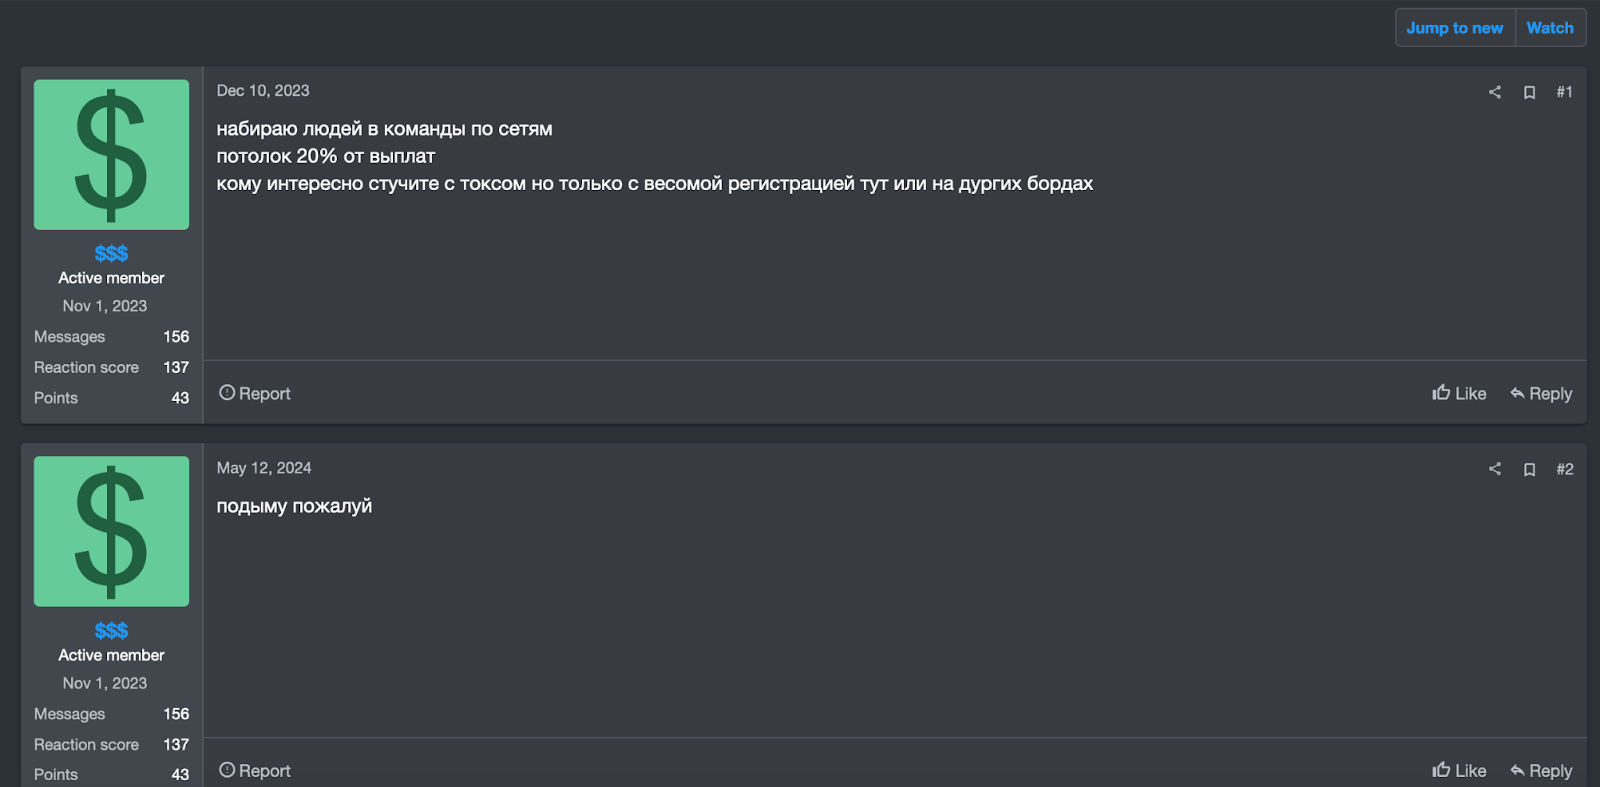This screenshot has height=787, width=1600.
Task: Bookmark the second post
Action: pos(1529,468)
